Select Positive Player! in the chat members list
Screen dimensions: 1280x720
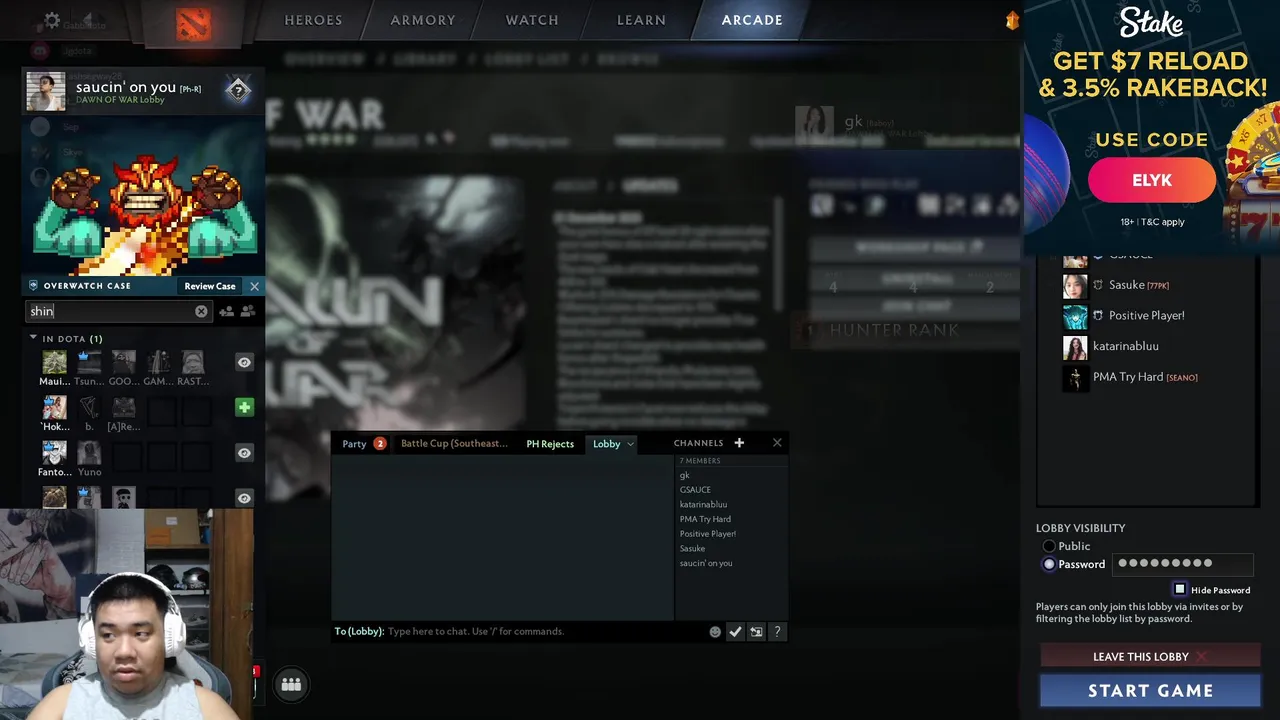[x=708, y=534]
